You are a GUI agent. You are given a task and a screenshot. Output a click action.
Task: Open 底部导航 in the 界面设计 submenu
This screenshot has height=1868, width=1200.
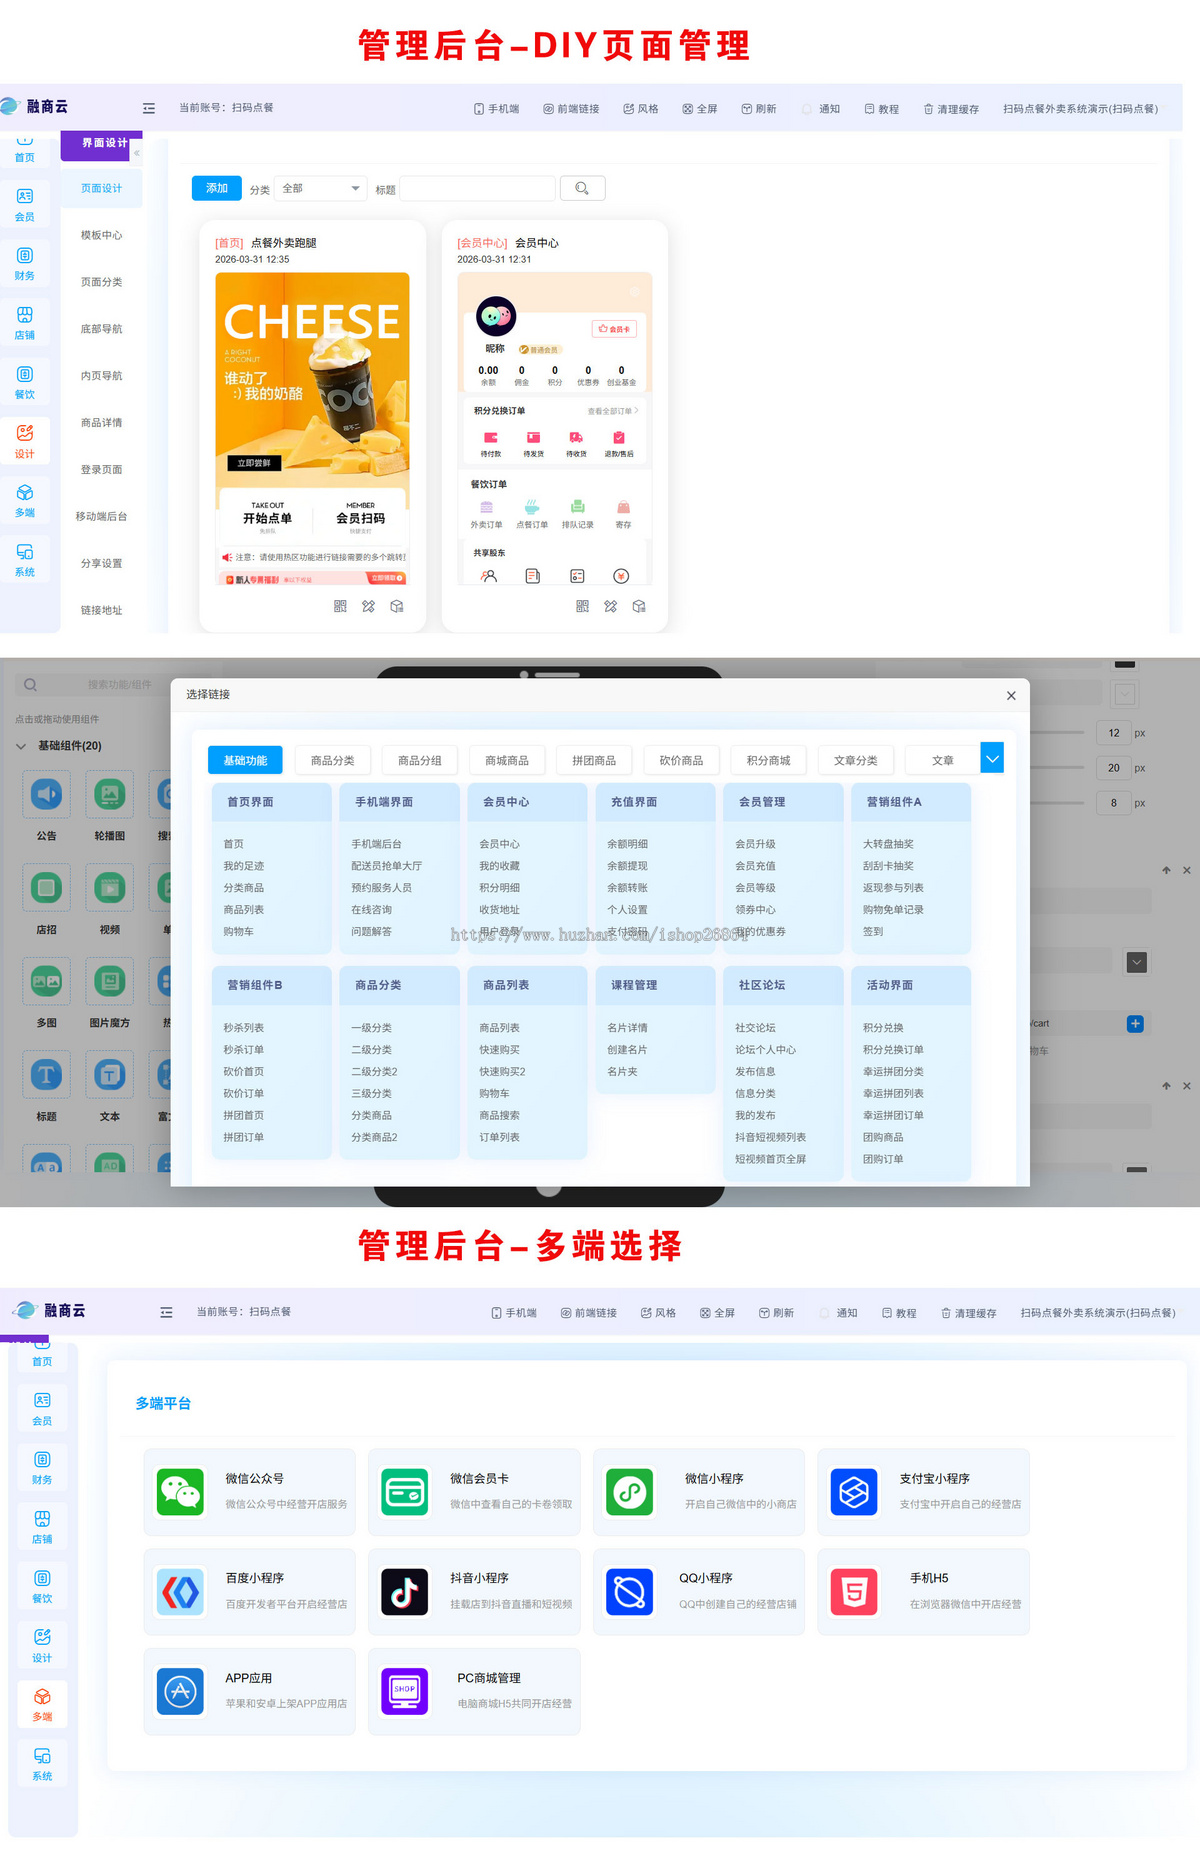click(102, 329)
